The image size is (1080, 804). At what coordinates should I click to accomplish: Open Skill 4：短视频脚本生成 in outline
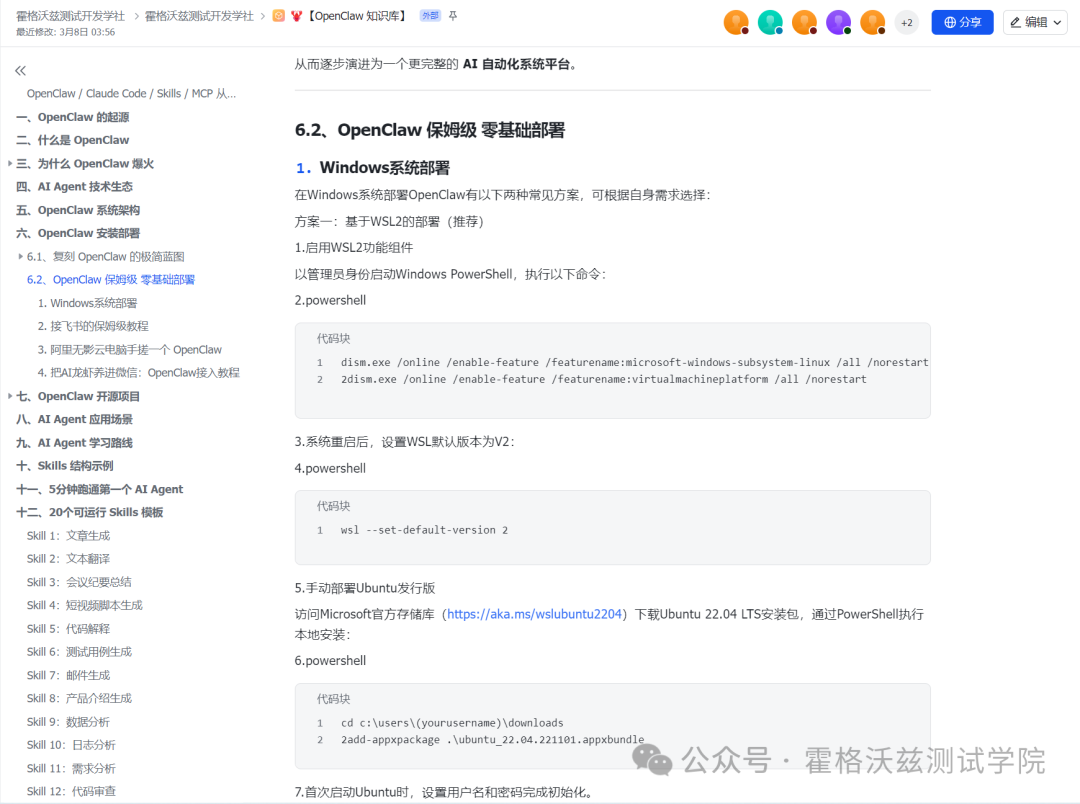[85, 605]
